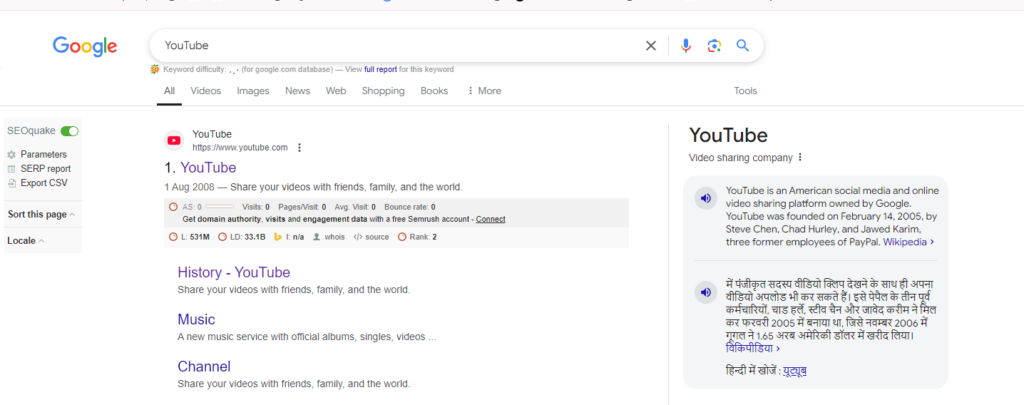1024x405 pixels.
Task: Click SEOquake Parameters gear icon
Action: point(11,155)
